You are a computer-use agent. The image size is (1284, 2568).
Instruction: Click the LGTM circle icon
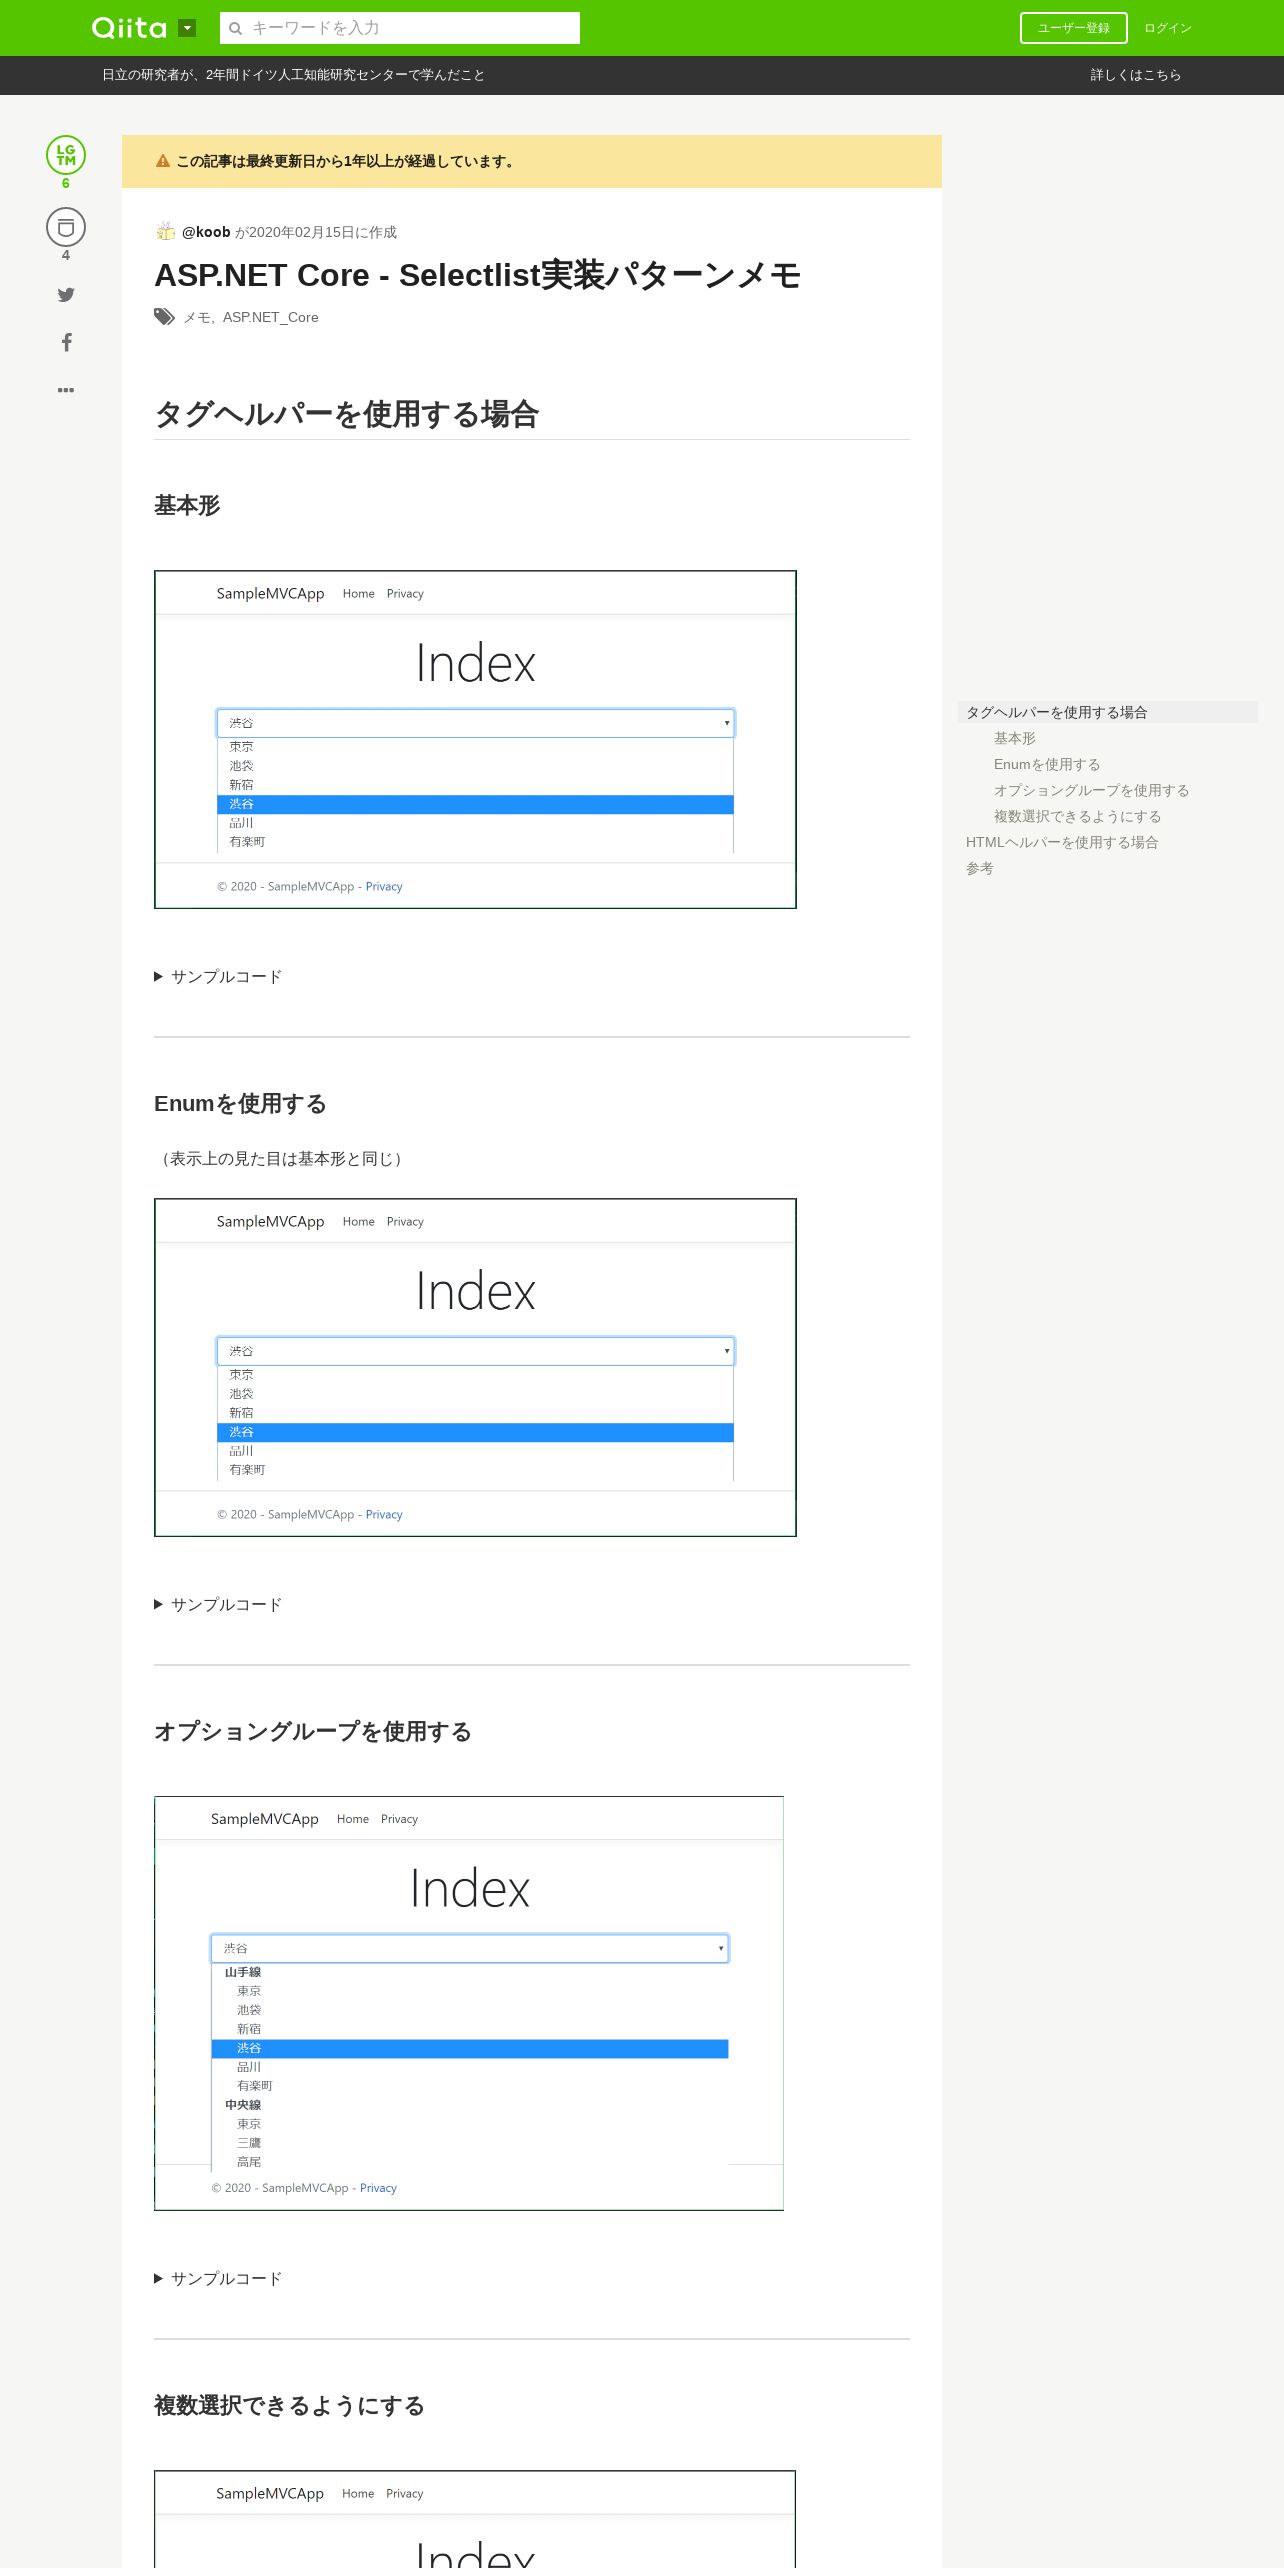pyautogui.click(x=66, y=155)
